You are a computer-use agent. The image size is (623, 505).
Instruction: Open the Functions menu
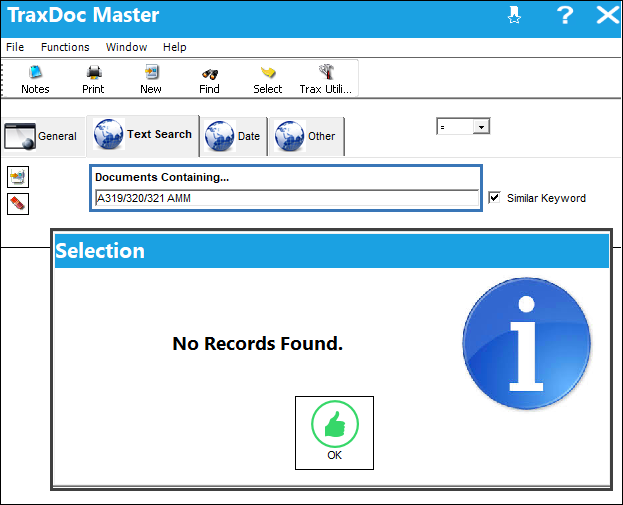pyautogui.click(x=65, y=47)
